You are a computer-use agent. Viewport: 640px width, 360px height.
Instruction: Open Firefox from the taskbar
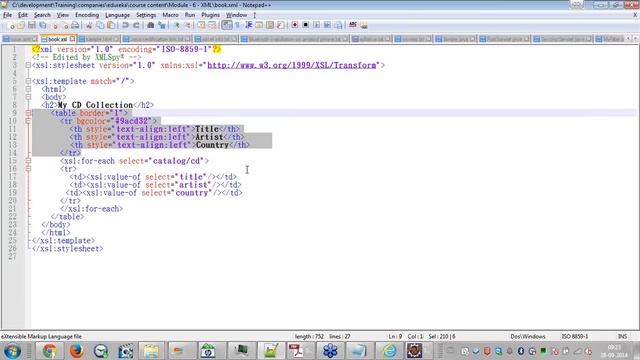coord(76,351)
